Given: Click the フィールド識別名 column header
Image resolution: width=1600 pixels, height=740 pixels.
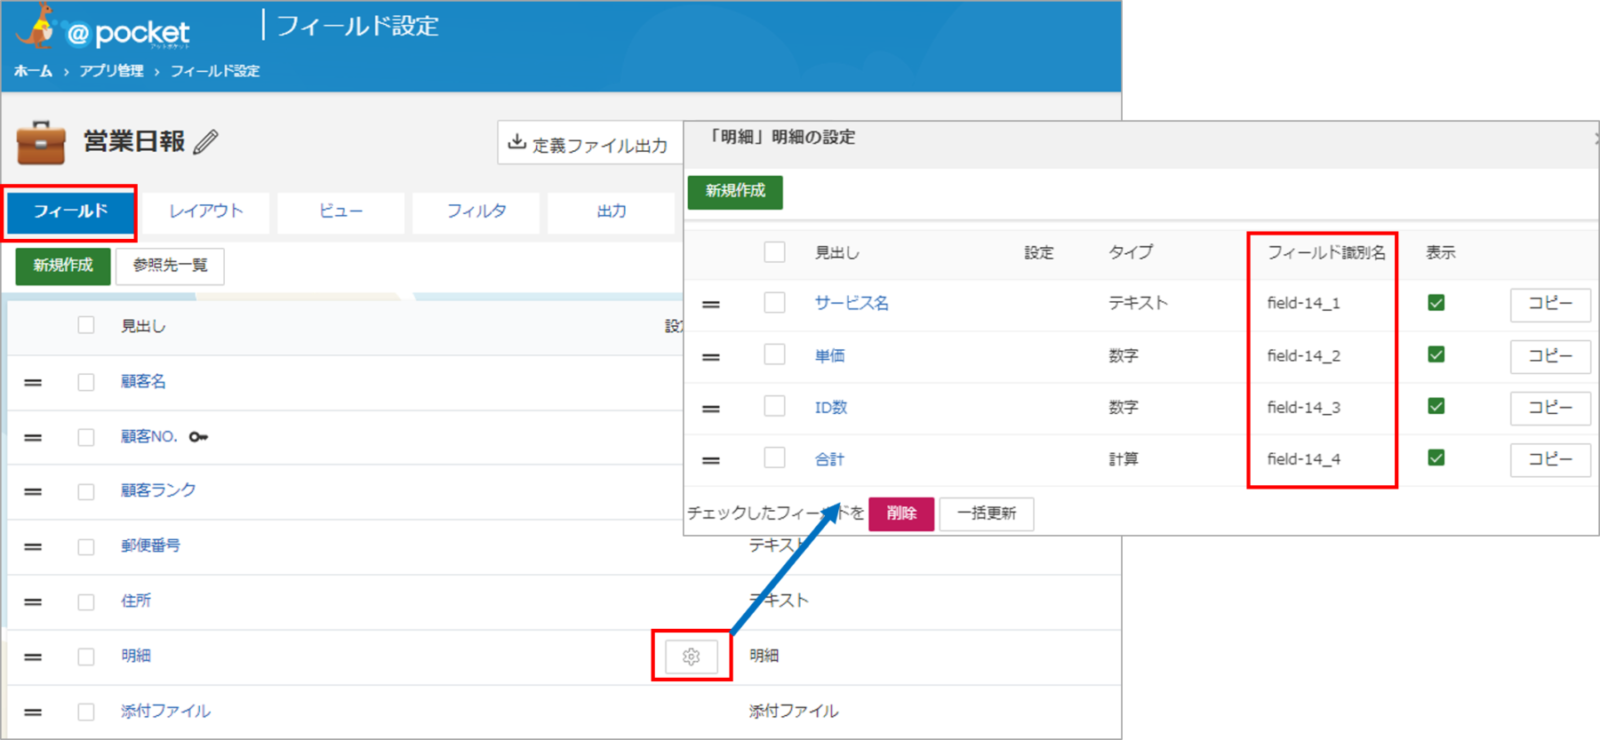Looking at the screenshot, I should pos(1327,253).
